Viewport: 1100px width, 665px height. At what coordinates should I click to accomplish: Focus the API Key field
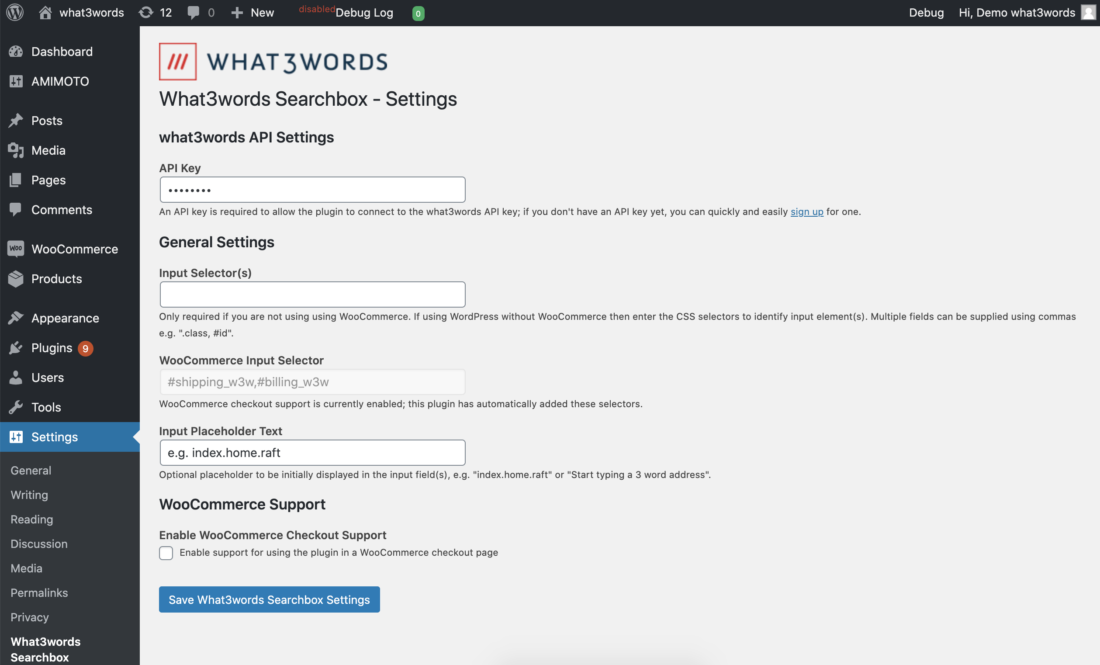tap(312, 189)
